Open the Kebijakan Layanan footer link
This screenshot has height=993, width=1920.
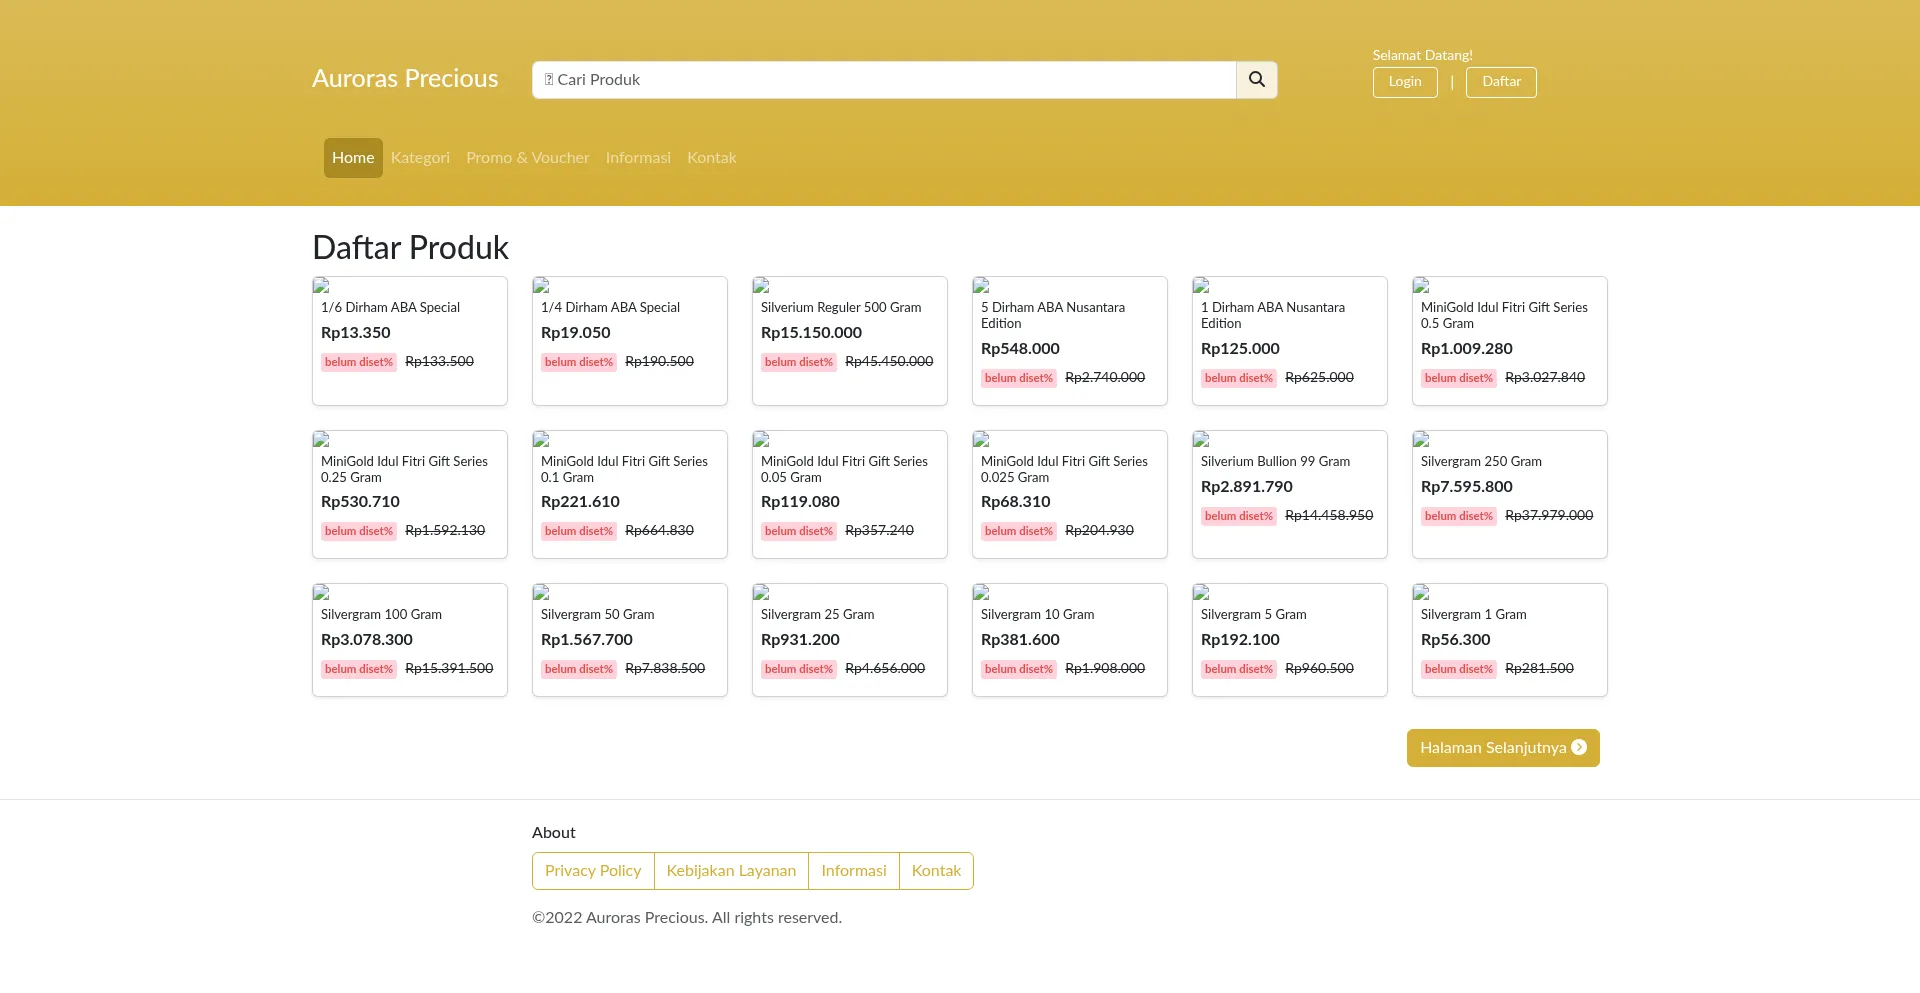click(731, 871)
